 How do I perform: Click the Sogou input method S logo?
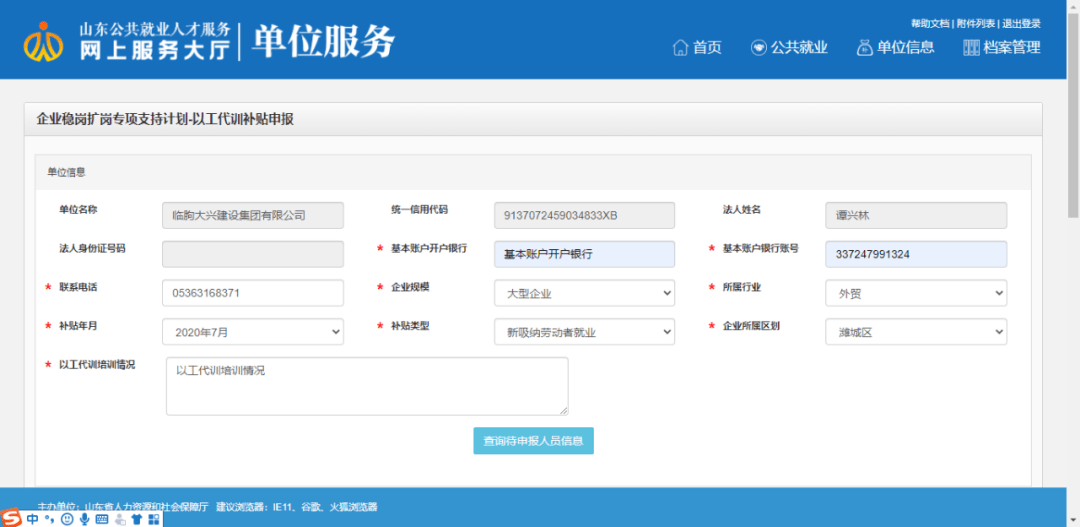12,518
